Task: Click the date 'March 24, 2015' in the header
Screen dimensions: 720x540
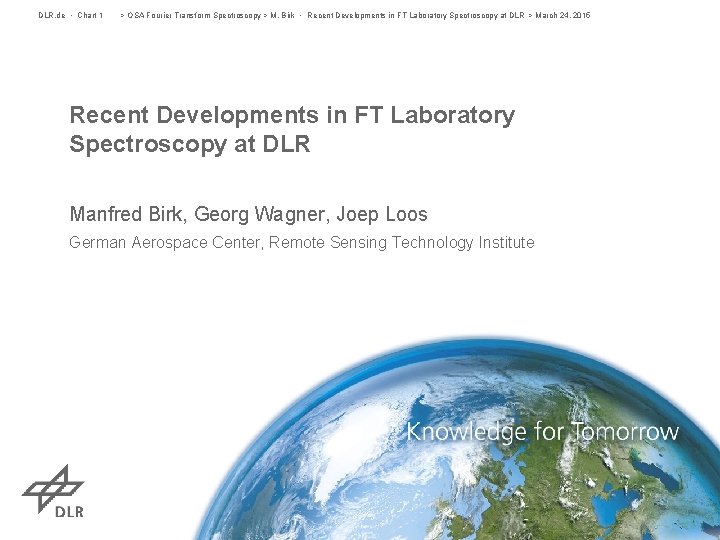Action: (563, 15)
